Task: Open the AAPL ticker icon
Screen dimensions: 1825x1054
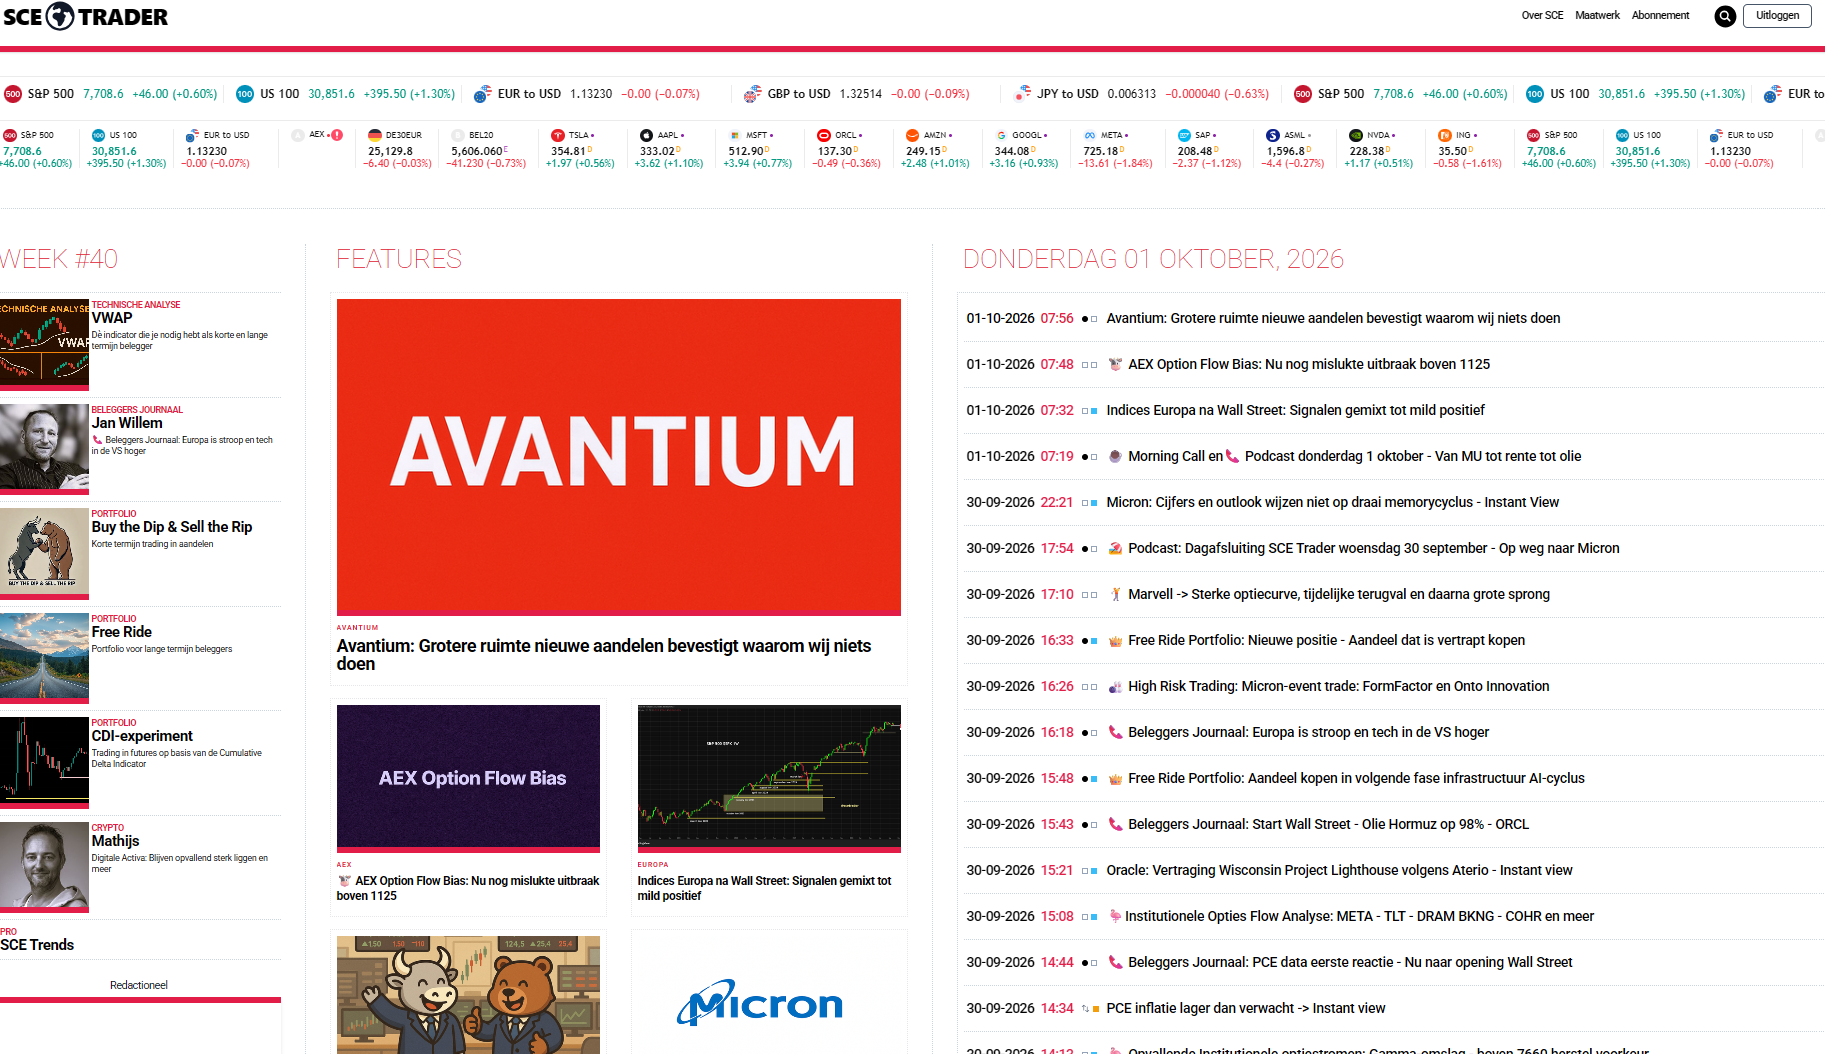Action: click(646, 135)
